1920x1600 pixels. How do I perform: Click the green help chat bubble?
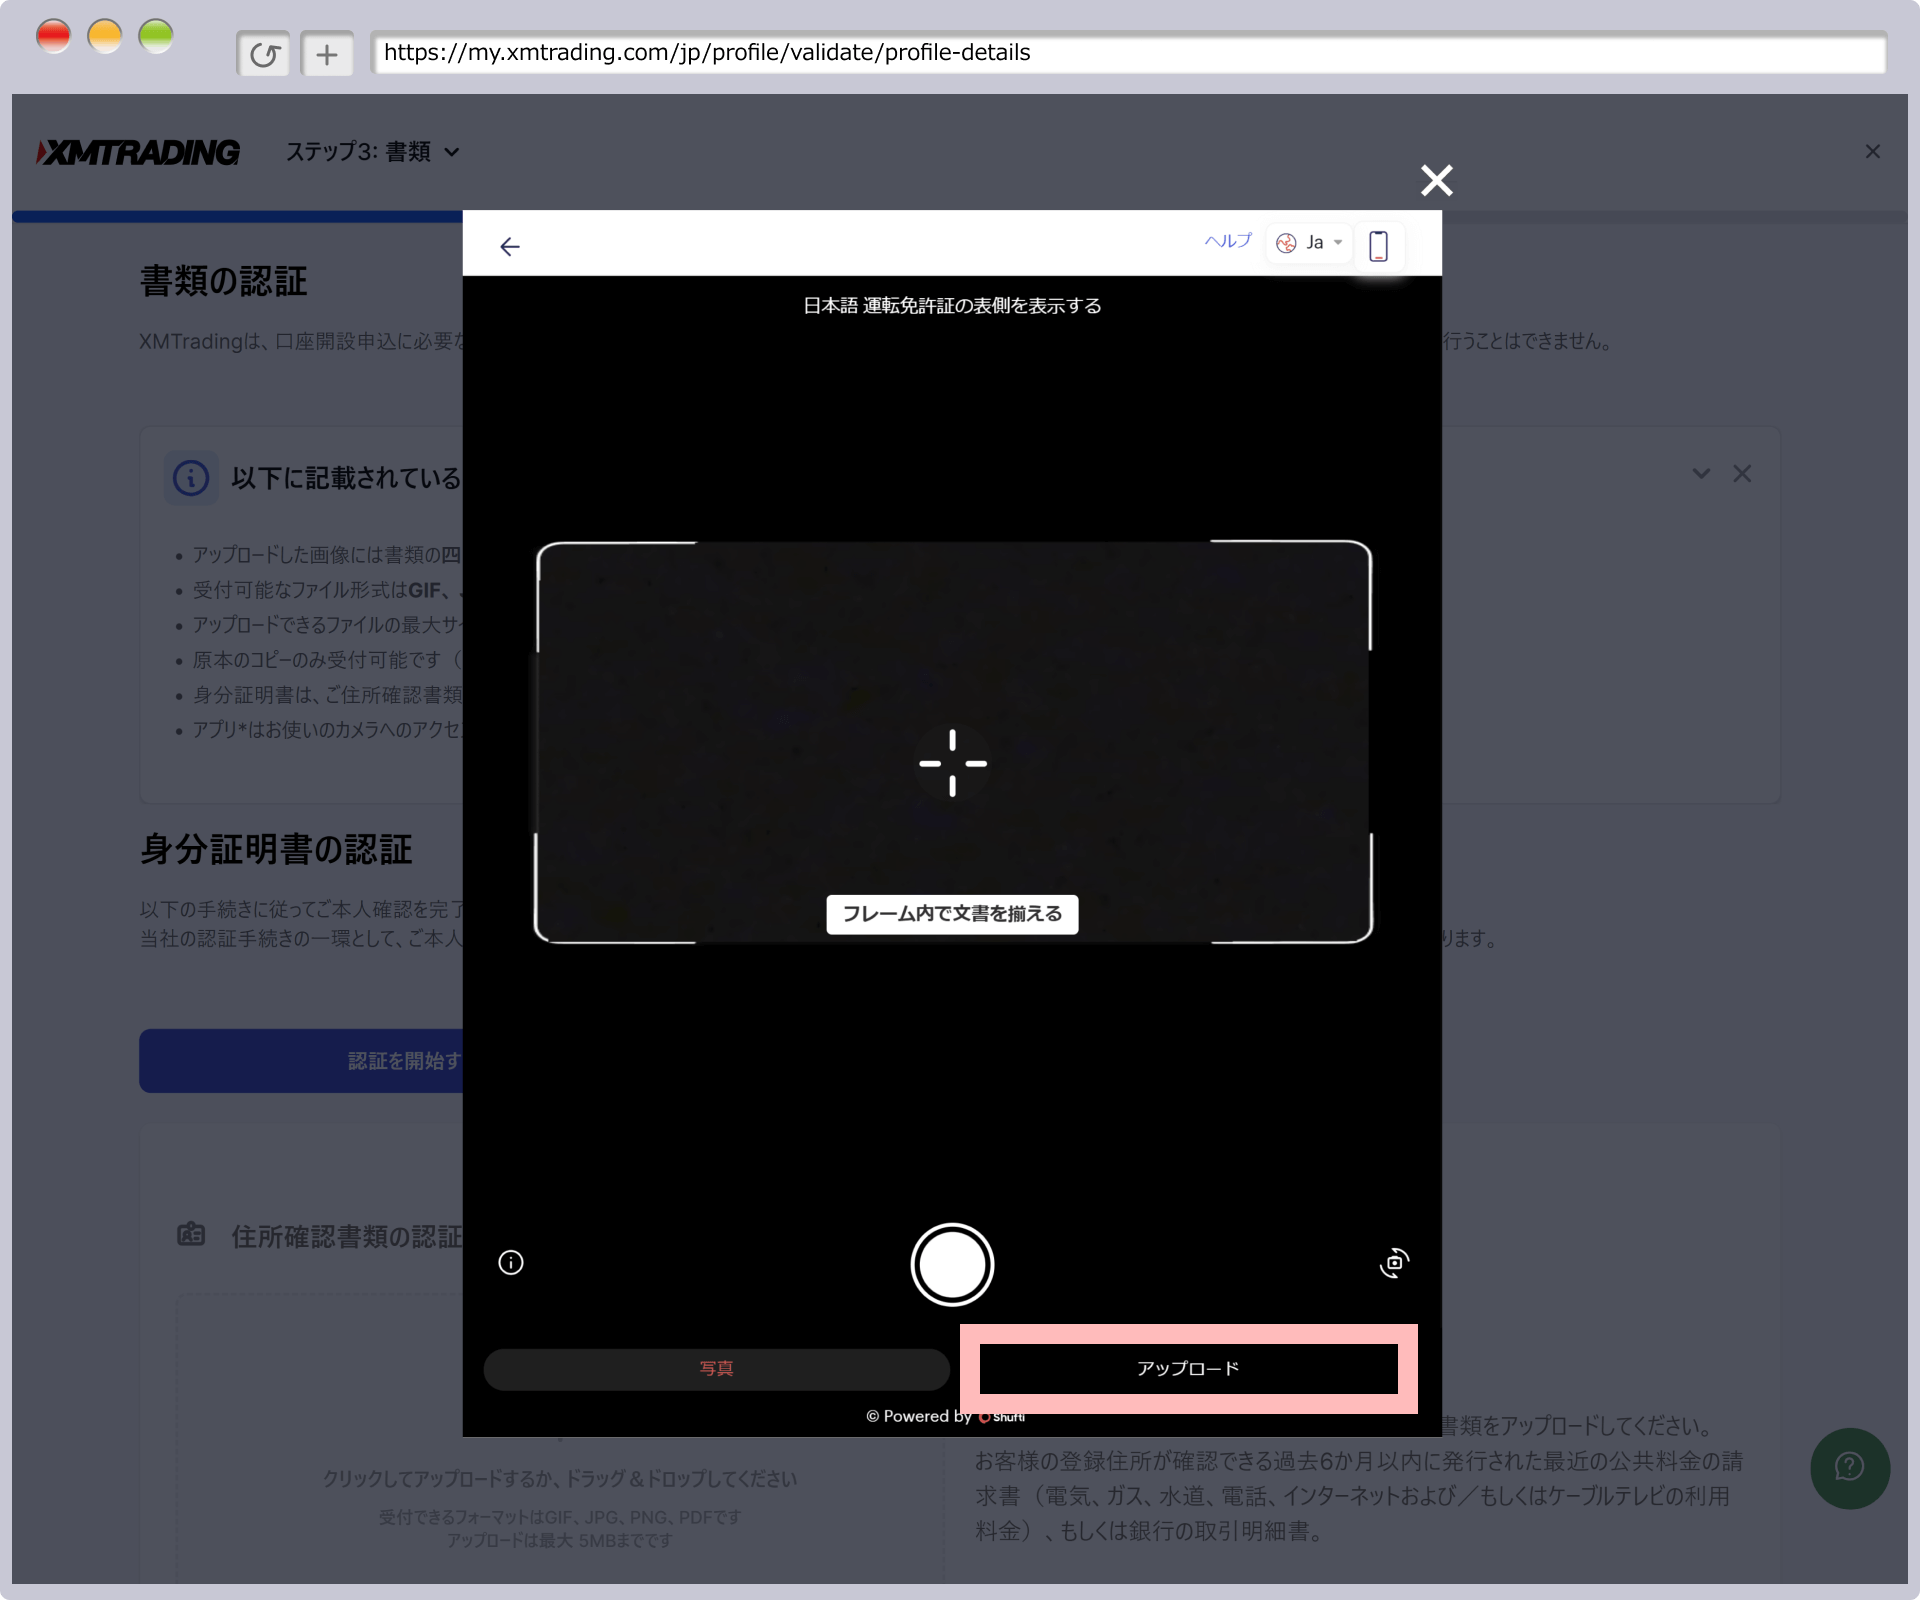(1849, 1467)
